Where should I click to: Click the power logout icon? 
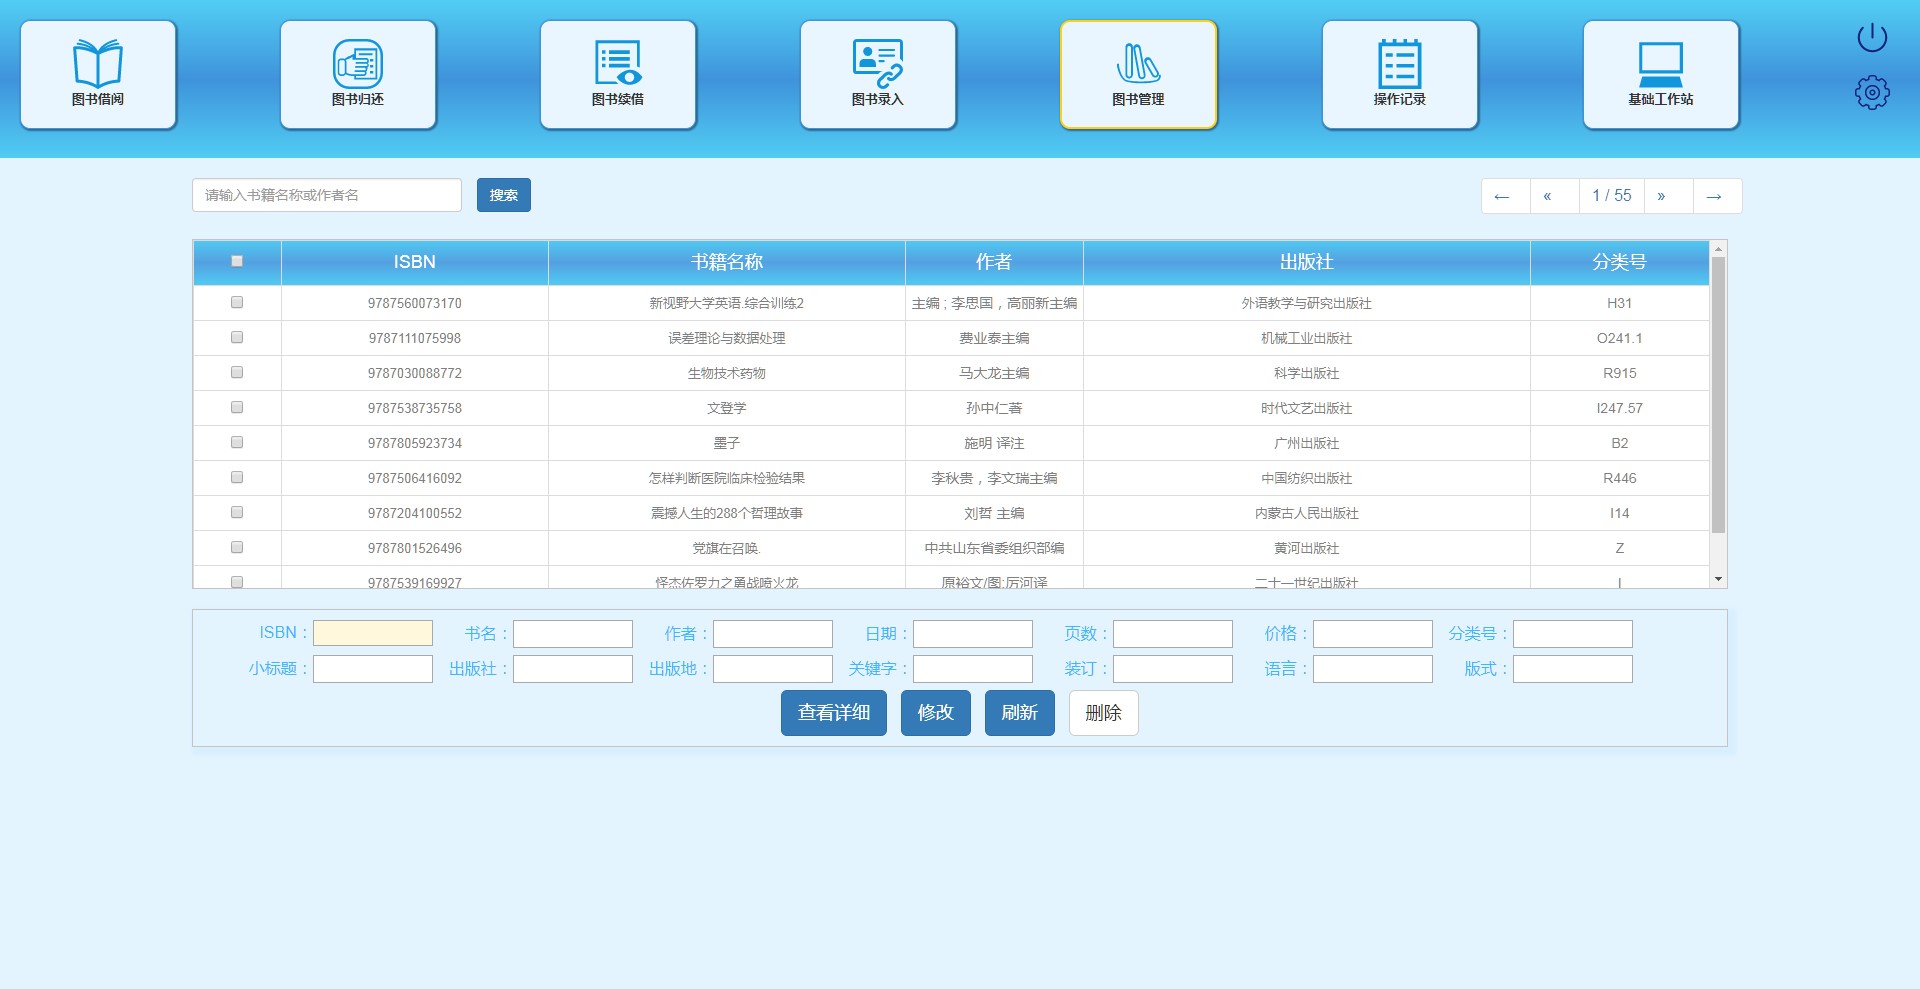click(x=1871, y=38)
